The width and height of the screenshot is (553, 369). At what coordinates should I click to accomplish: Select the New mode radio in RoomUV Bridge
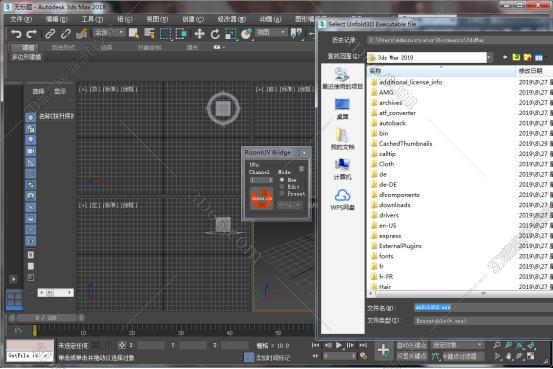(x=282, y=180)
